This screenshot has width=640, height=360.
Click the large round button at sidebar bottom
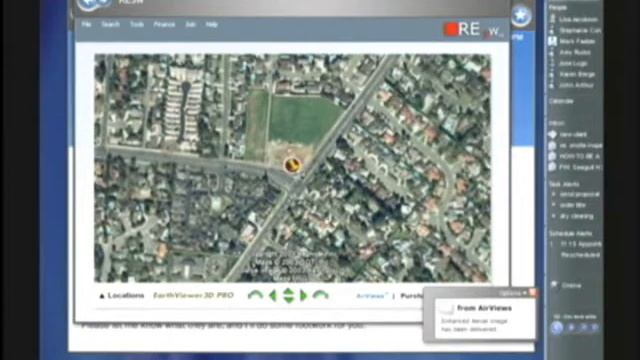(557, 327)
